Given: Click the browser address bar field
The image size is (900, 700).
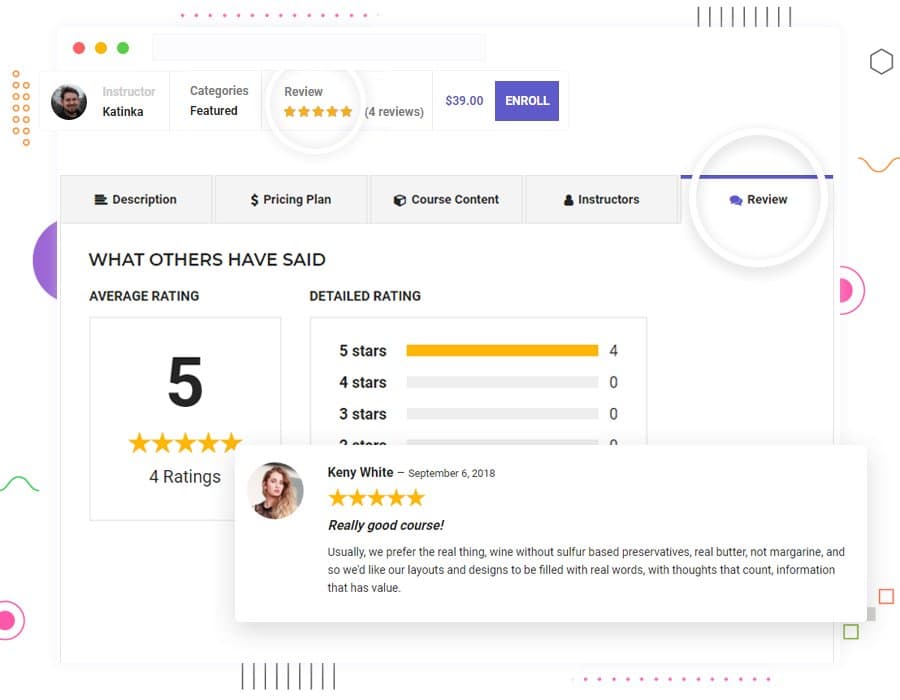Looking at the screenshot, I should coord(318,47).
